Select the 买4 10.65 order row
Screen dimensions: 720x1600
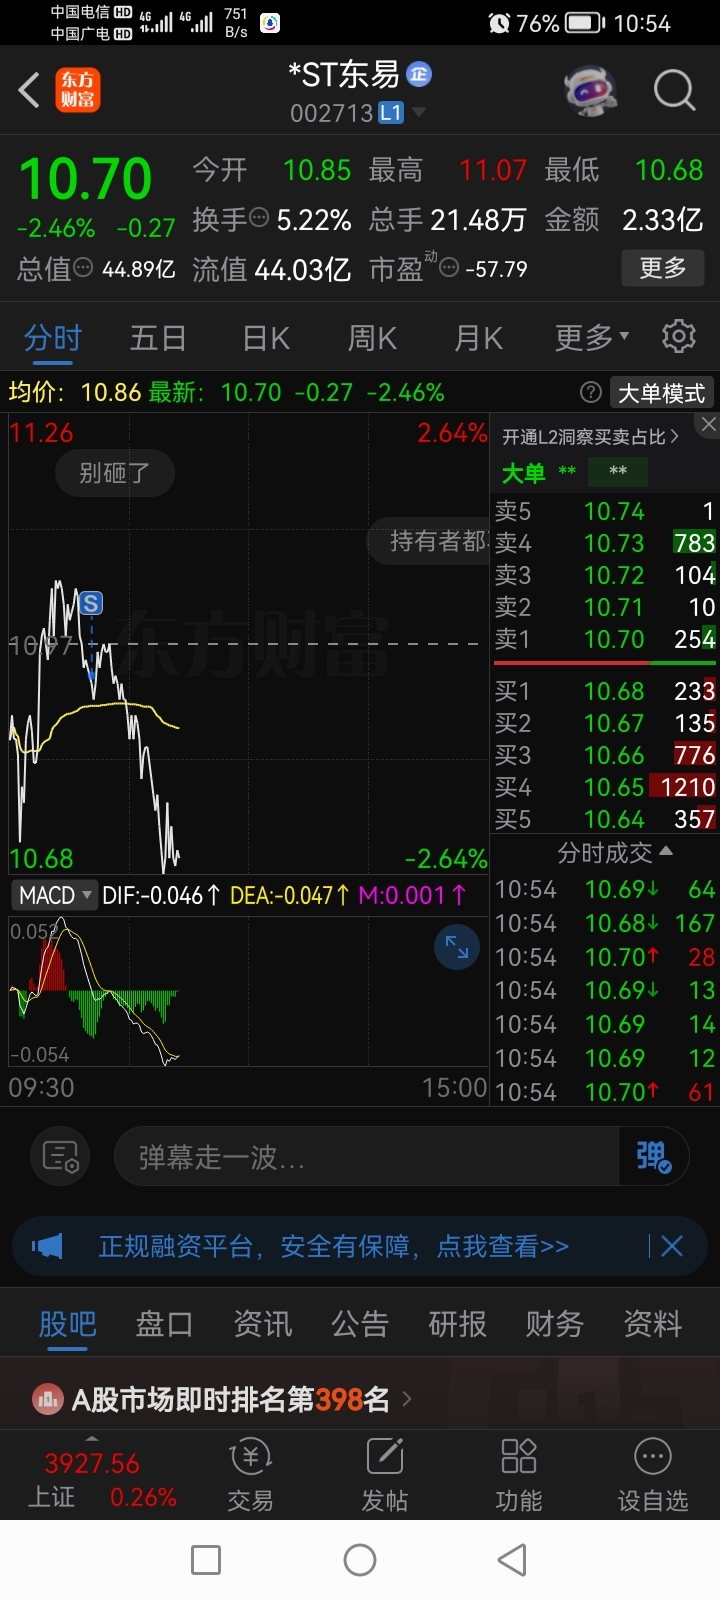[604, 787]
